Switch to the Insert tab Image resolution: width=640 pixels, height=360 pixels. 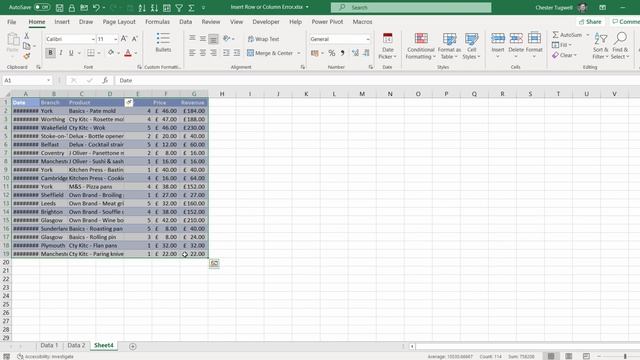point(62,22)
